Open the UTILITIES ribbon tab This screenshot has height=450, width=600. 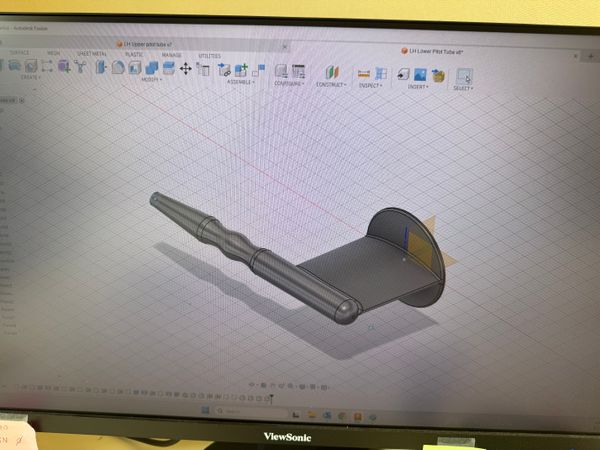pyautogui.click(x=209, y=56)
